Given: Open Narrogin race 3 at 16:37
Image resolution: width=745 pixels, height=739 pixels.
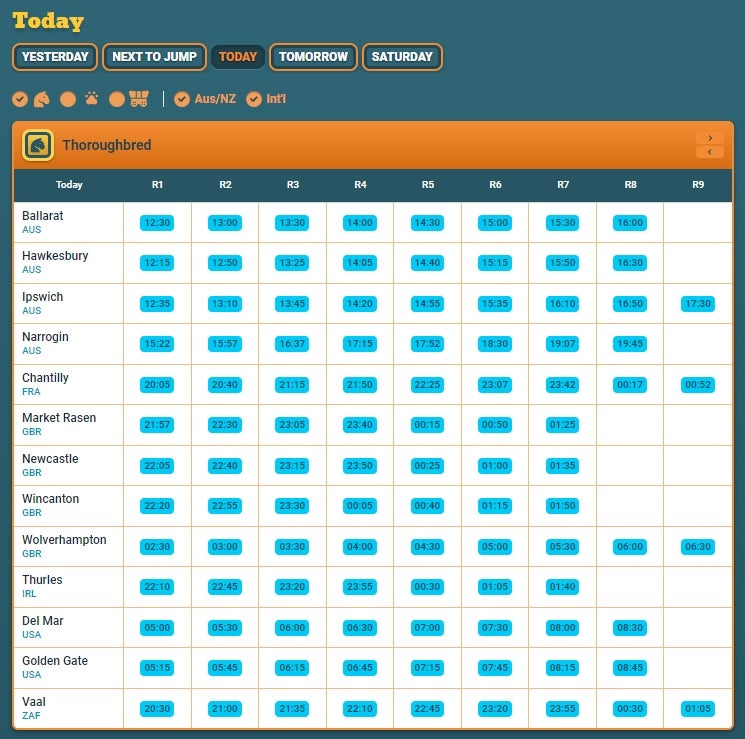Looking at the screenshot, I should [x=292, y=344].
